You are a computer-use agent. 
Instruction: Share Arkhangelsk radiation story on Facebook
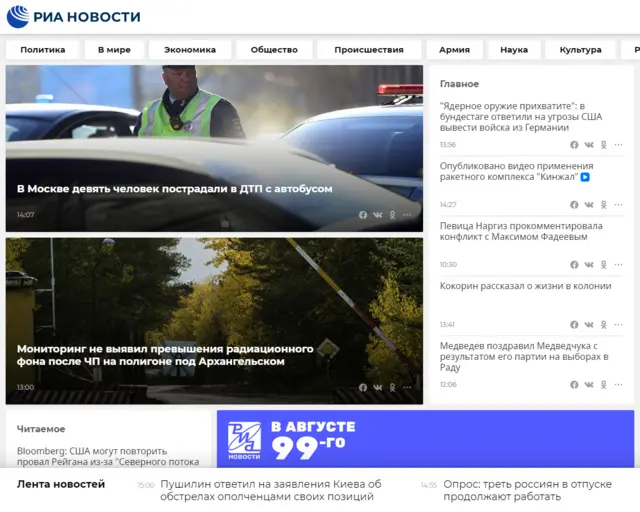click(363, 387)
